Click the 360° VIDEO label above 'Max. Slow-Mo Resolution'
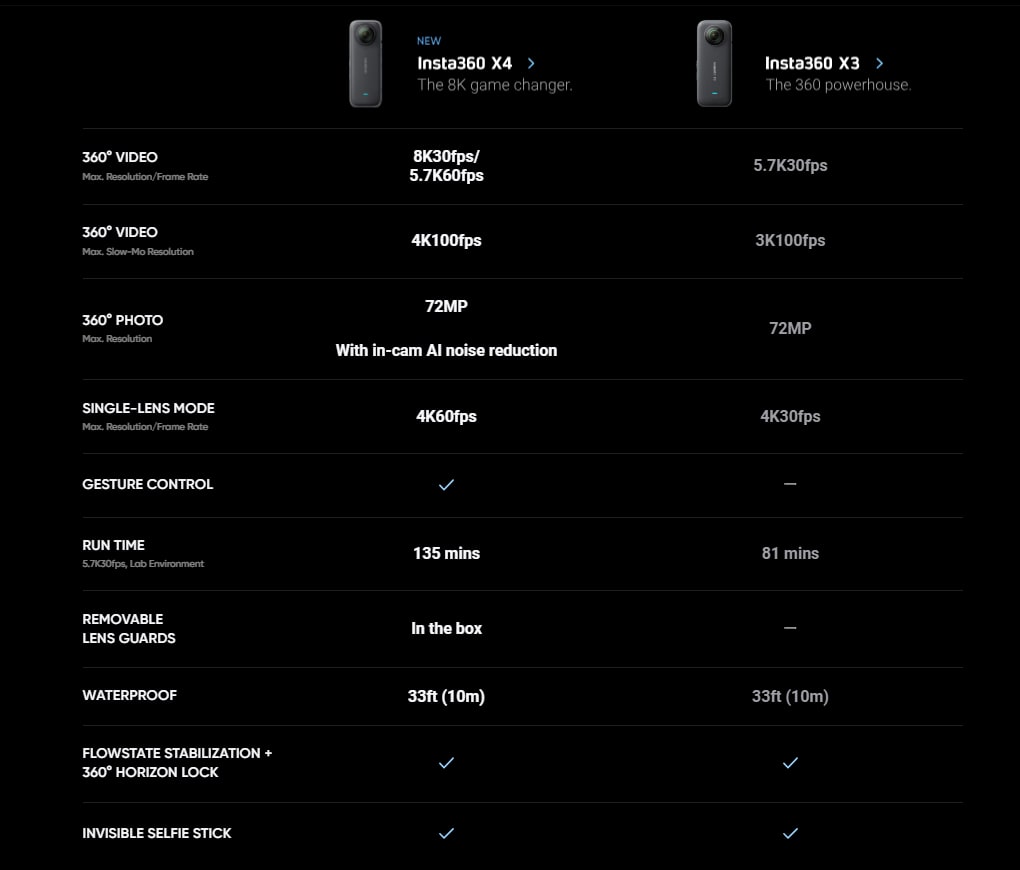 pos(120,232)
